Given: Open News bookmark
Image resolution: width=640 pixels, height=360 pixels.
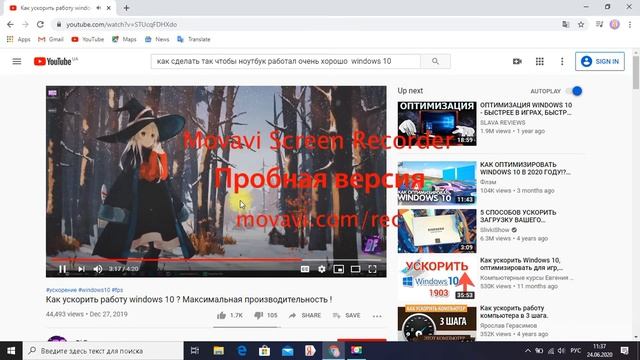Looking at the screenshot, I should [x=157, y=39].
